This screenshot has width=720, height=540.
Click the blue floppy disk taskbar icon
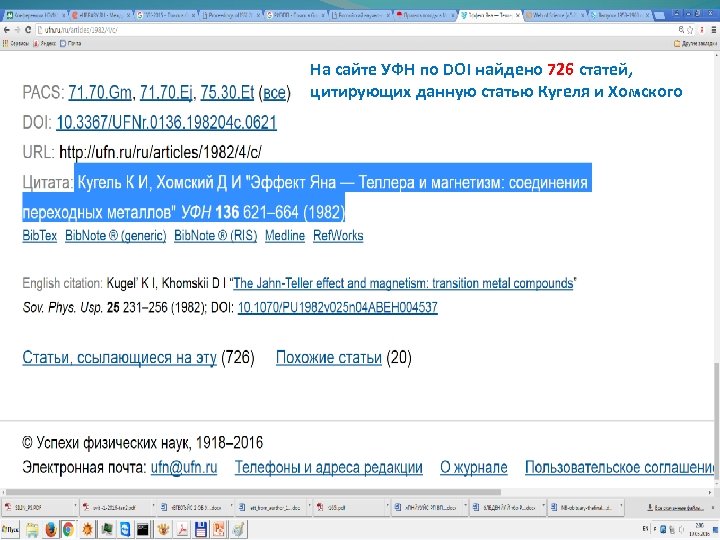pyautogui.click(x=201, y=530)
